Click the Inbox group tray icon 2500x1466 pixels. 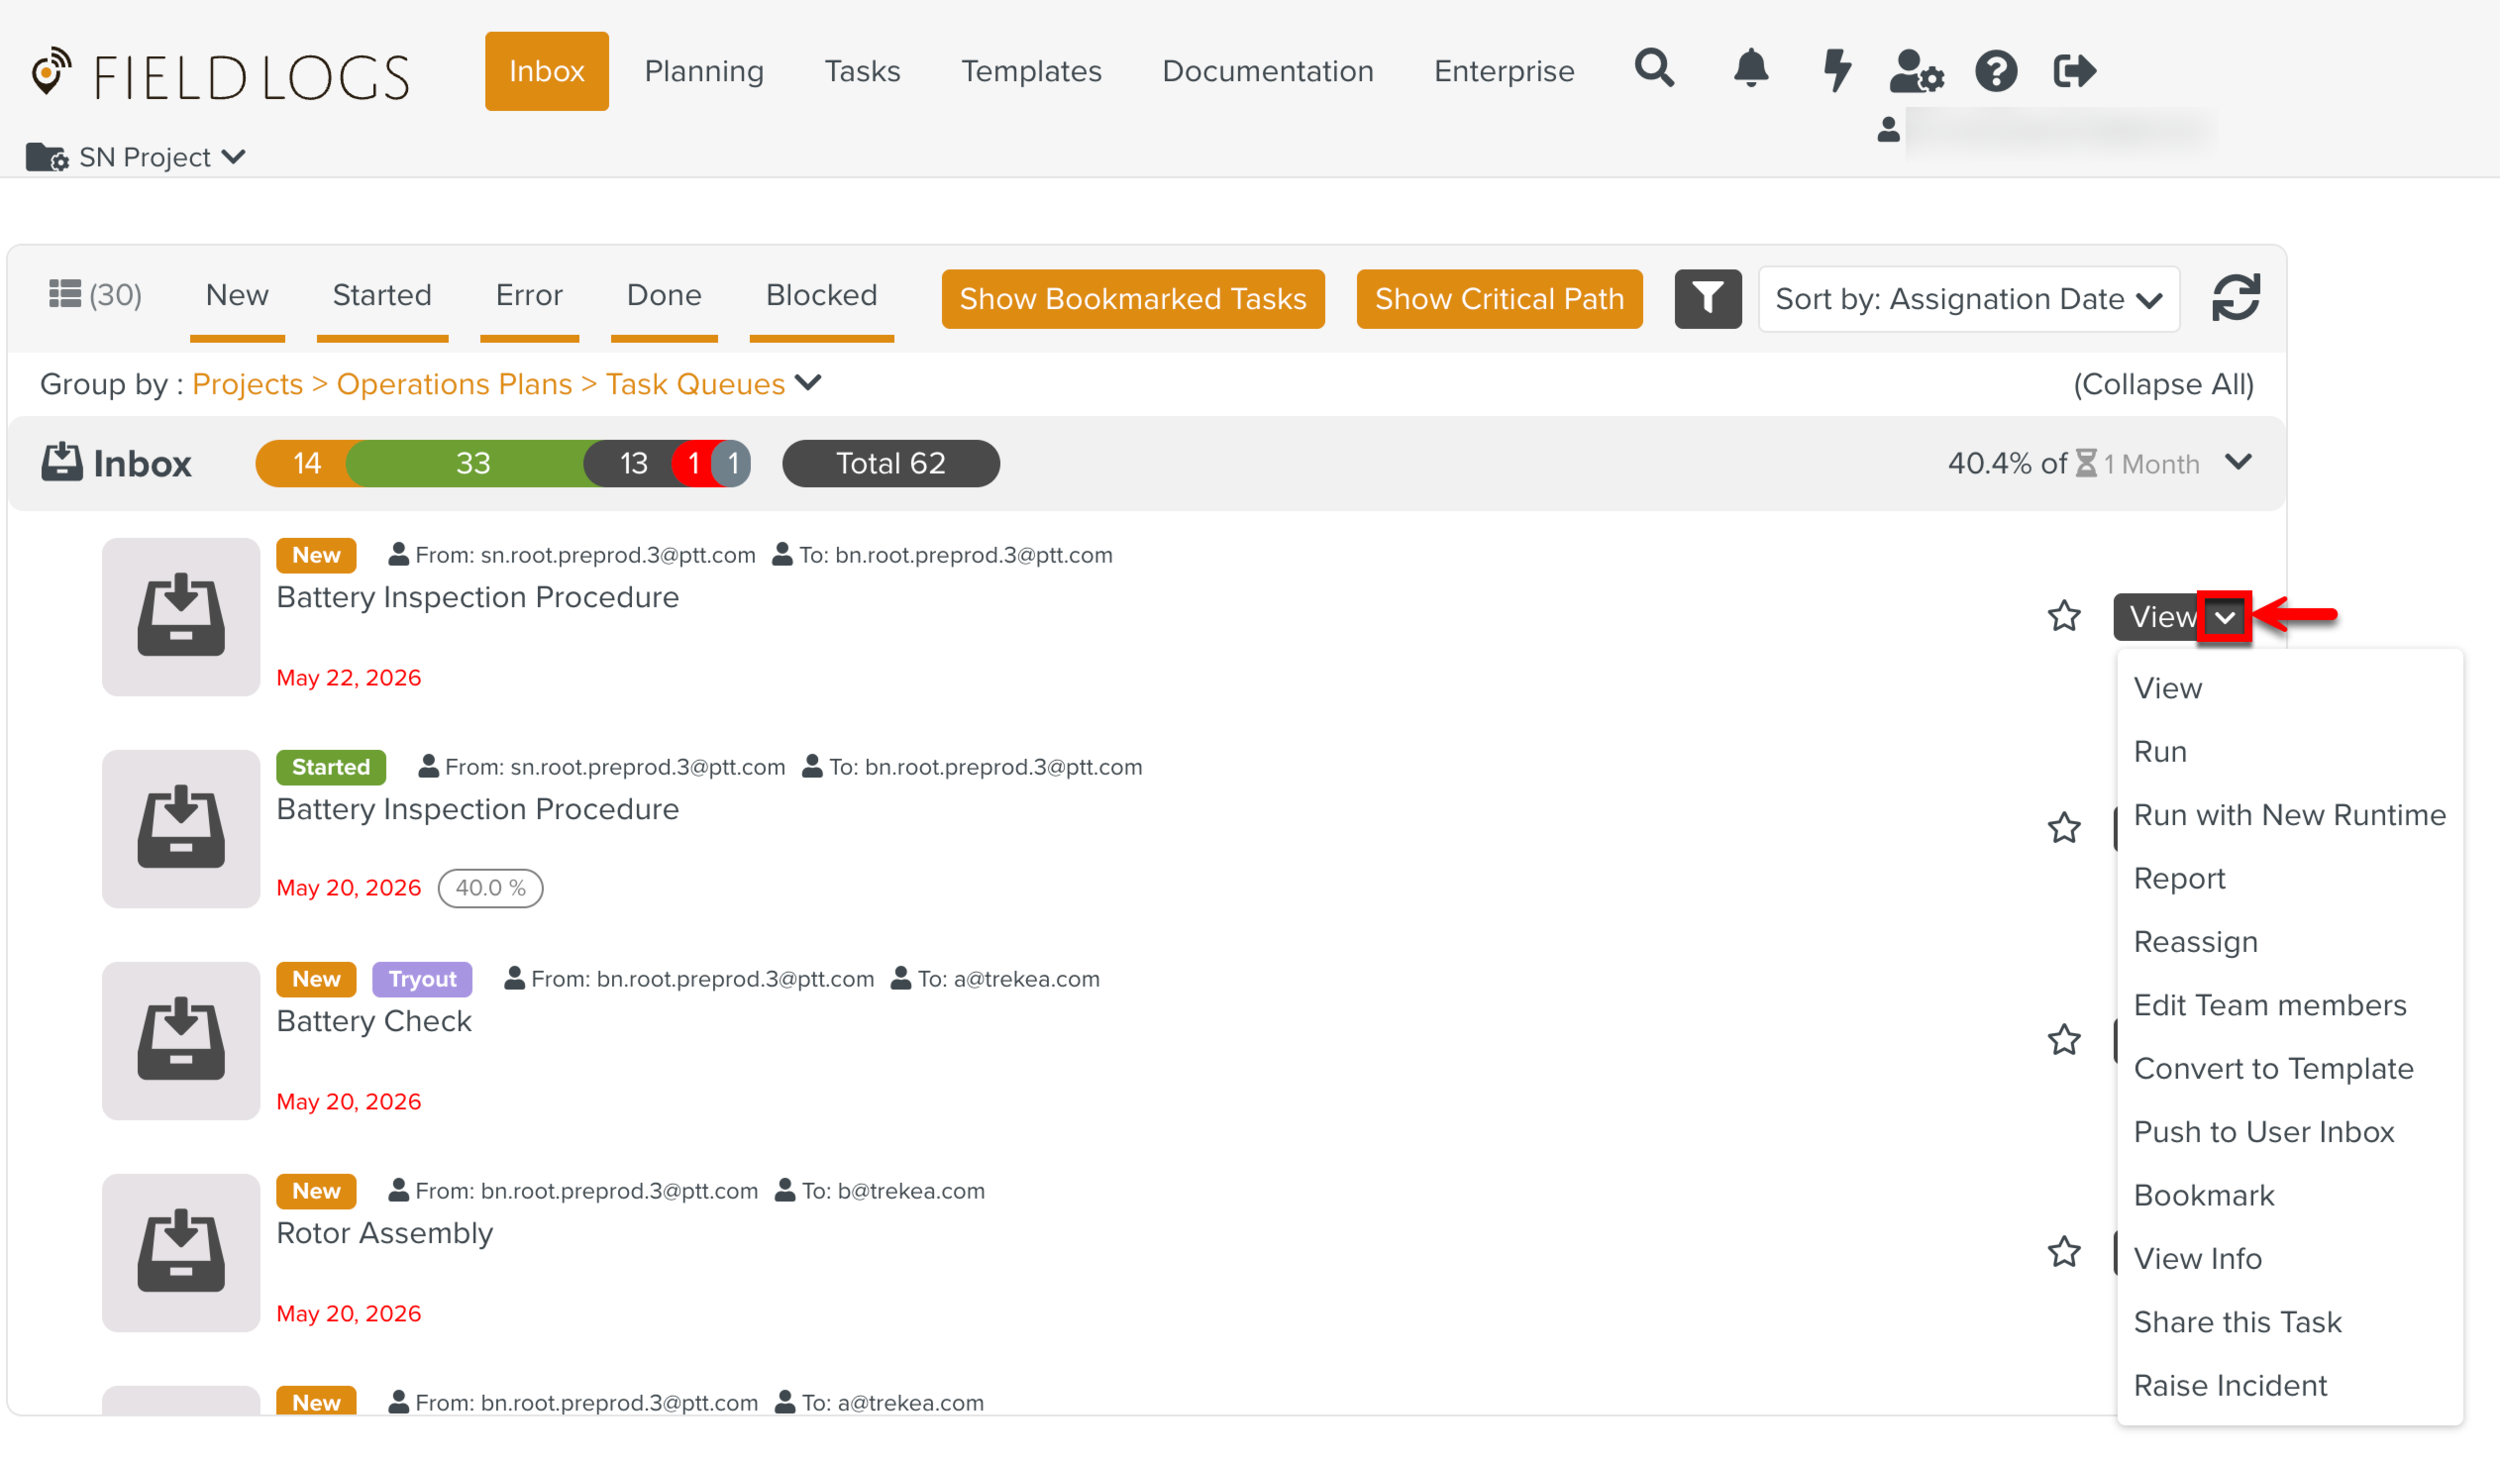click(x=61, y=462)
